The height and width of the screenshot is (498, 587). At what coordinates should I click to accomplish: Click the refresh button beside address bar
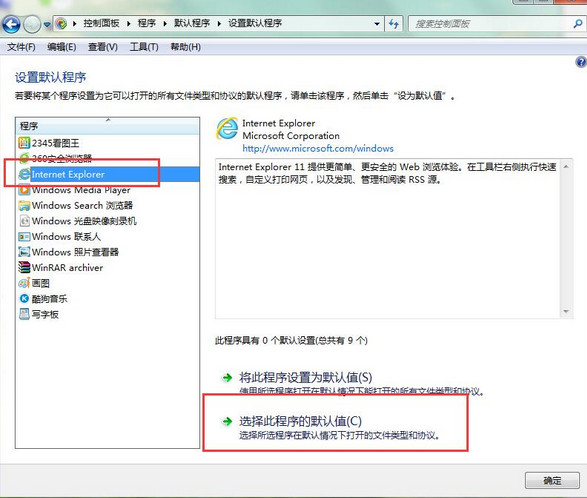(393, 24)
